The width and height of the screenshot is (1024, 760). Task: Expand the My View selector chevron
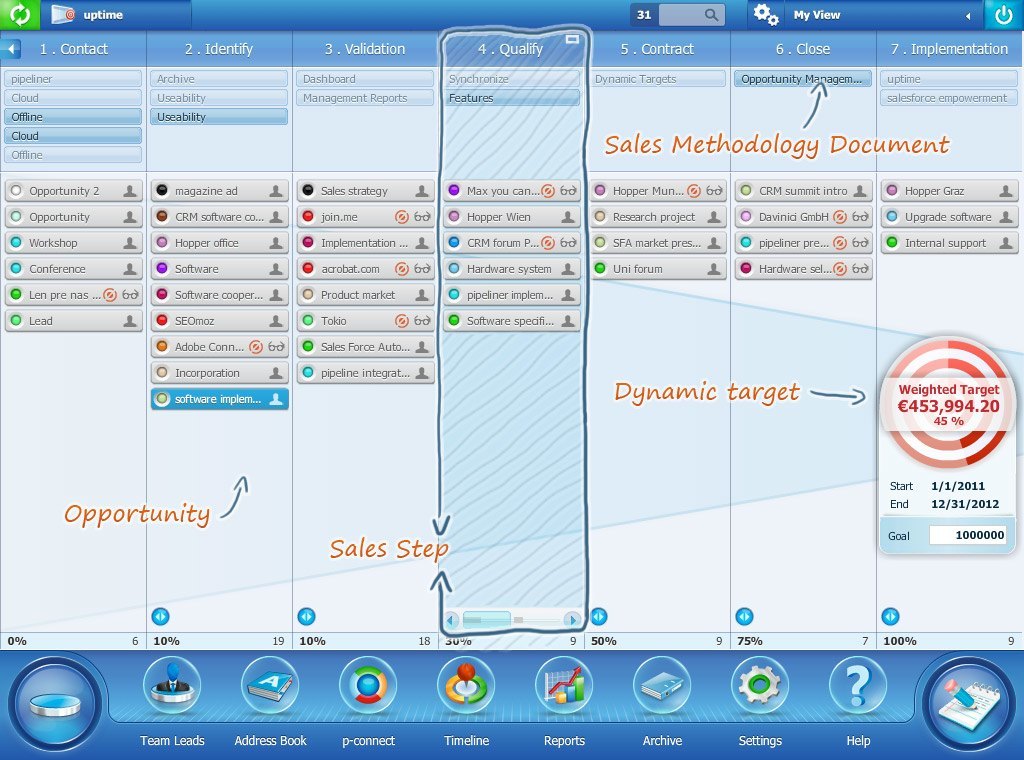click(970, 15)
